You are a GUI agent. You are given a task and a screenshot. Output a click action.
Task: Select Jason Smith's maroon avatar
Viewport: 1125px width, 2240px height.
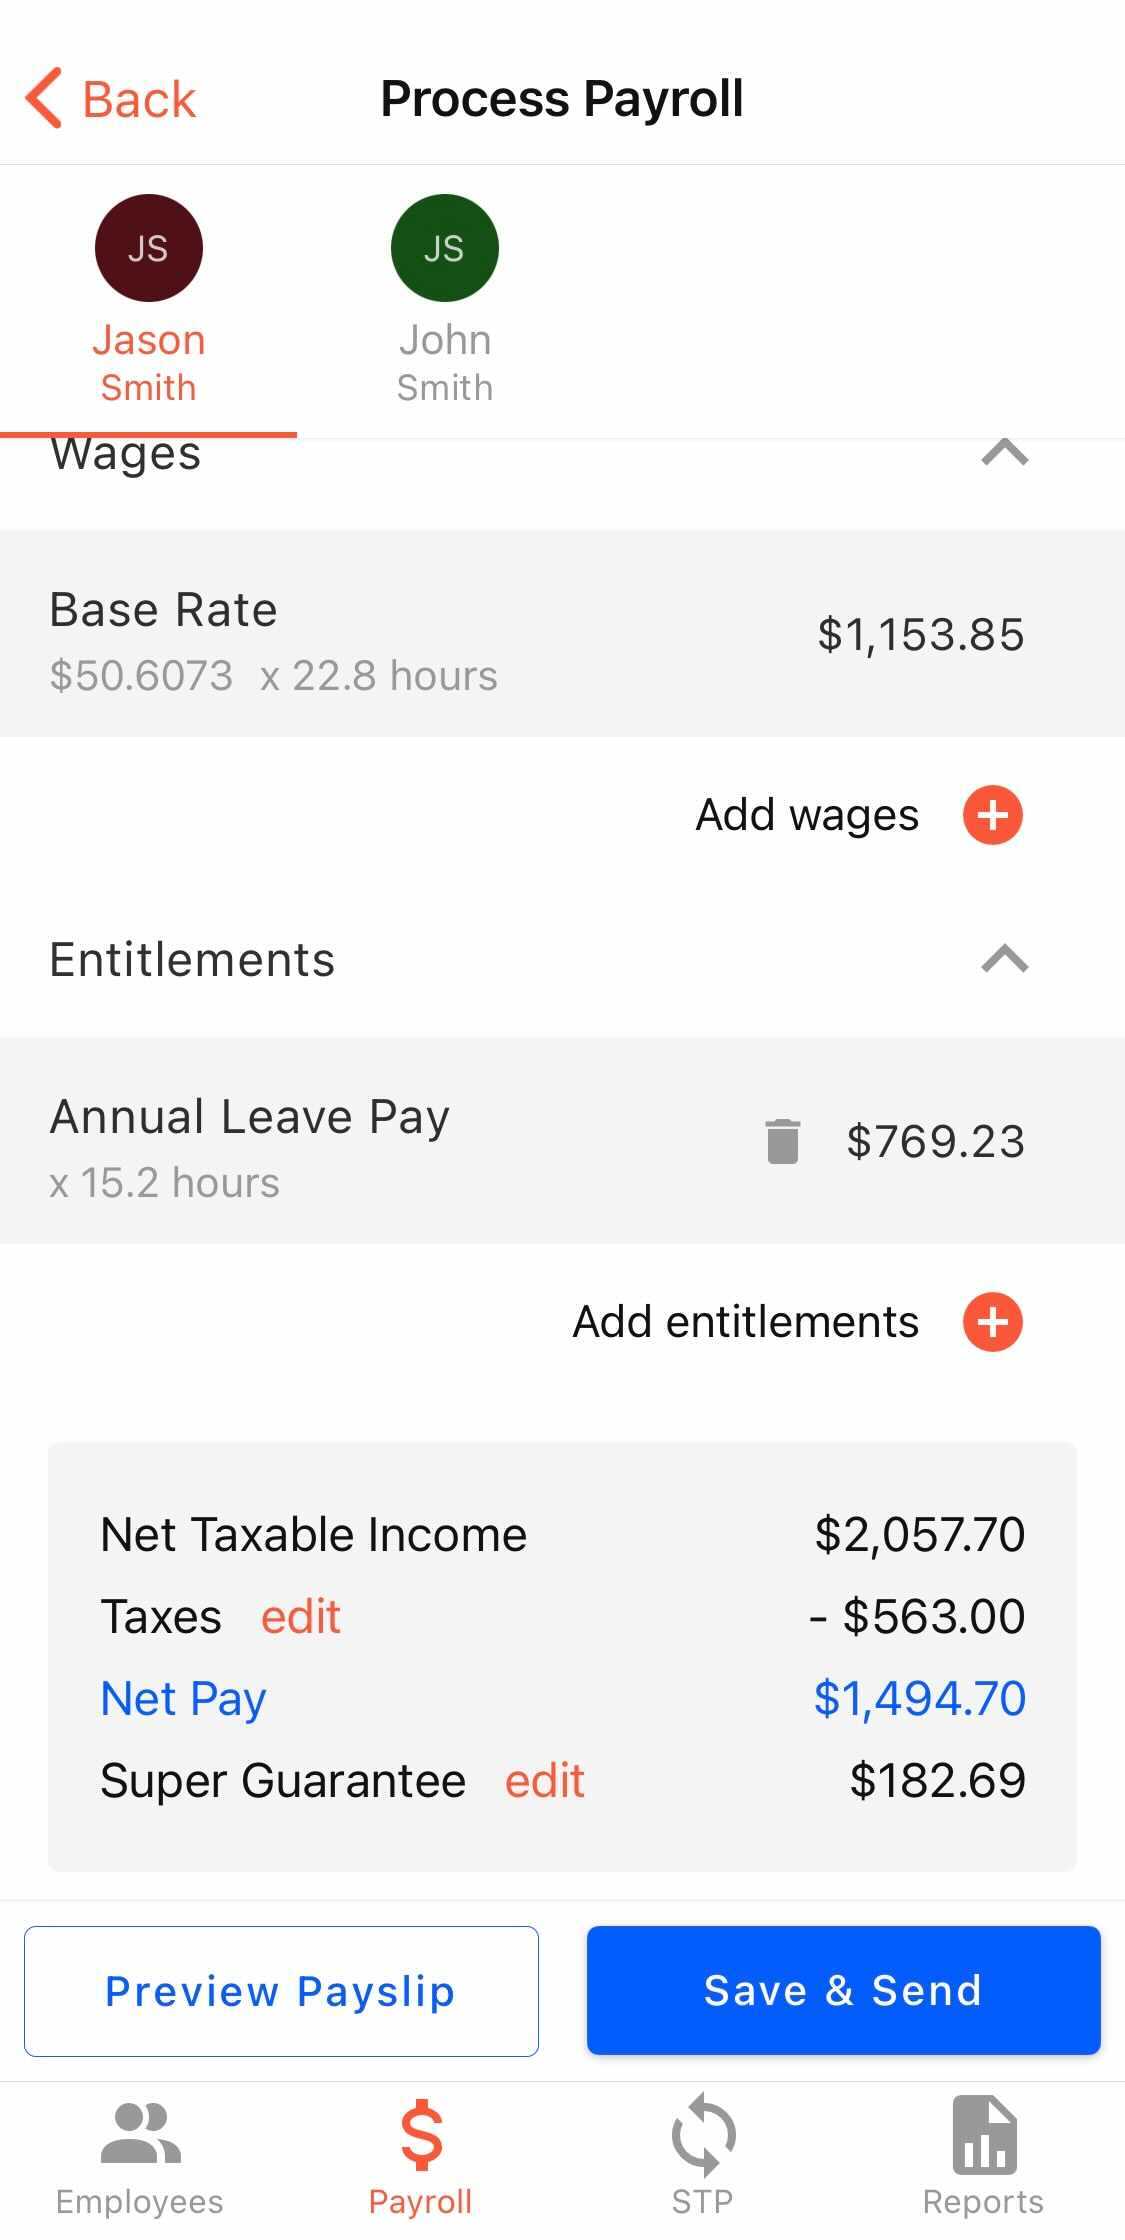(x=149, y=247)
